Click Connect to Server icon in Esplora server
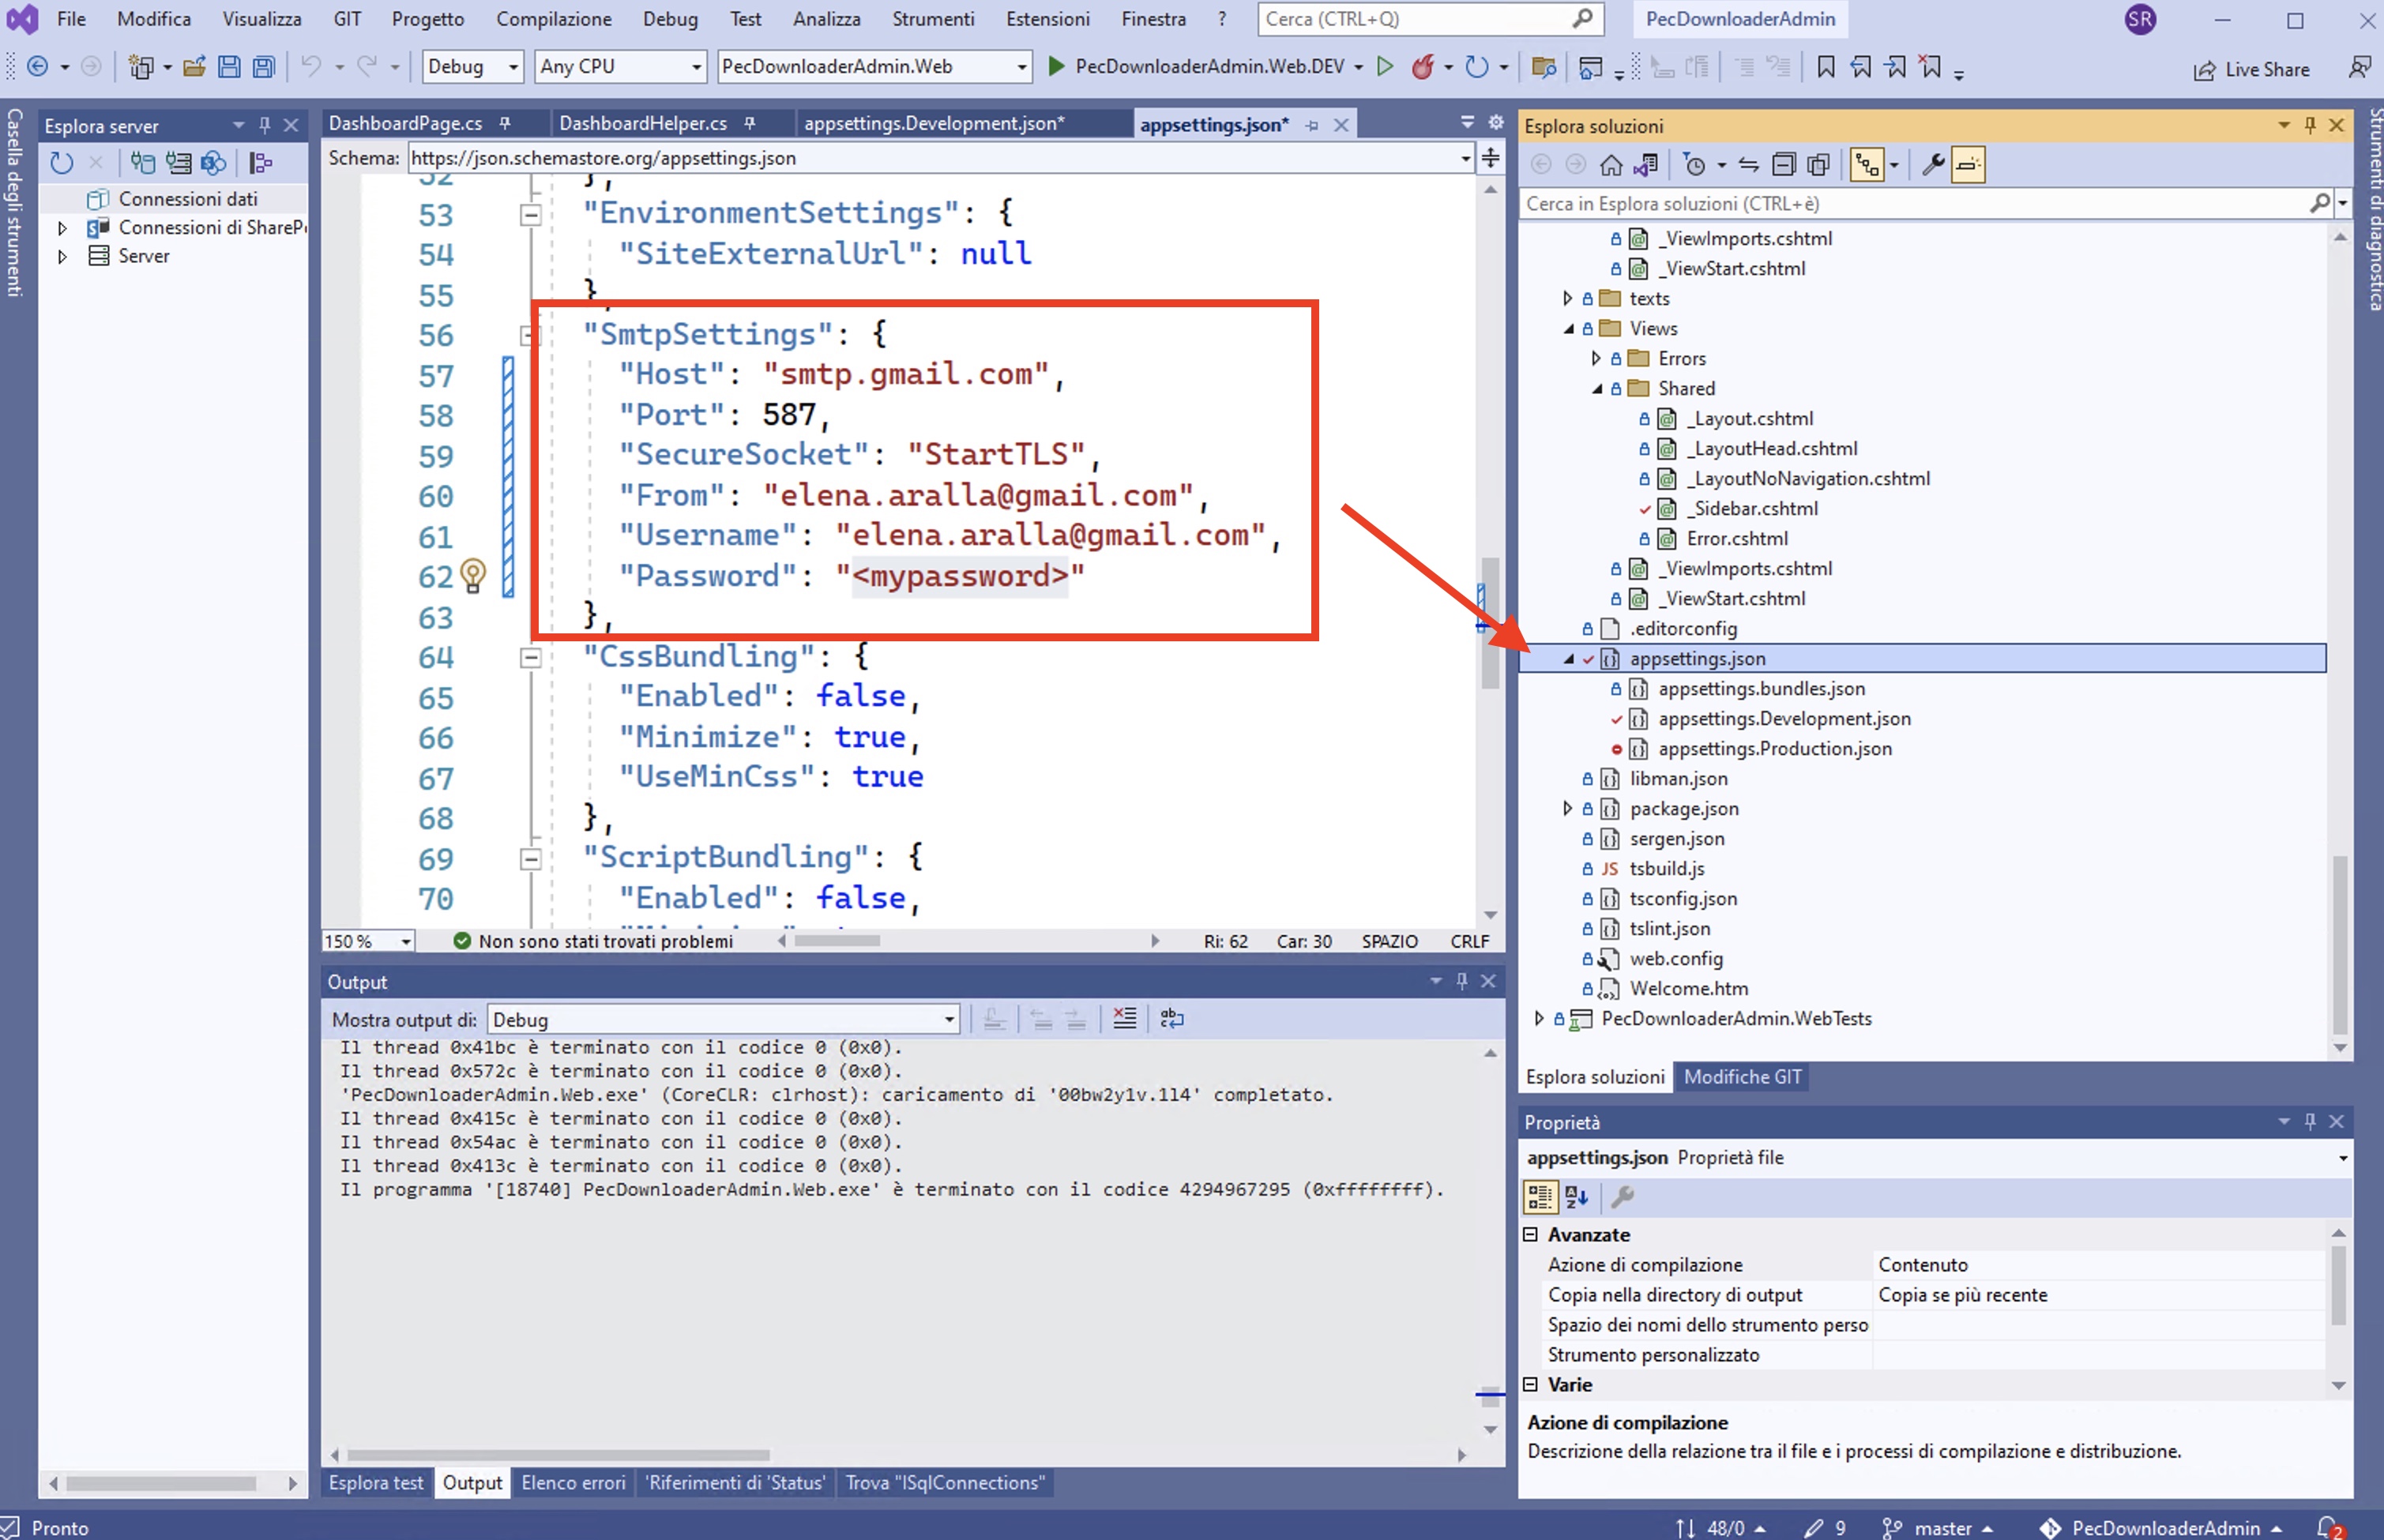The width and height of the screenshot is (2384, 1540). click(x=178, y=163)
